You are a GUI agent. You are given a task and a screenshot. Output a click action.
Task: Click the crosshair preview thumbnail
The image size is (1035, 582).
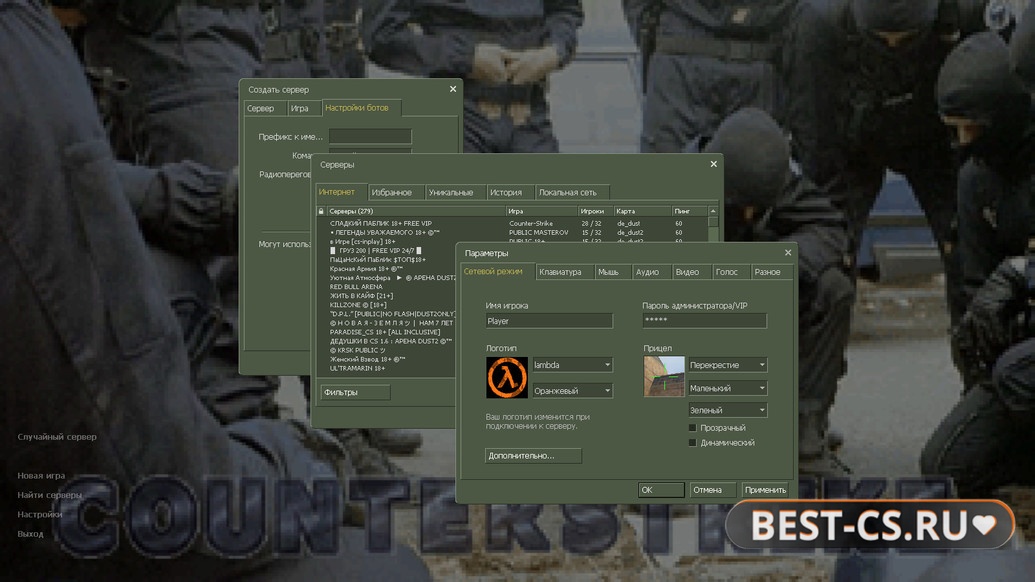pyautogui.click(x=663, y=376)
